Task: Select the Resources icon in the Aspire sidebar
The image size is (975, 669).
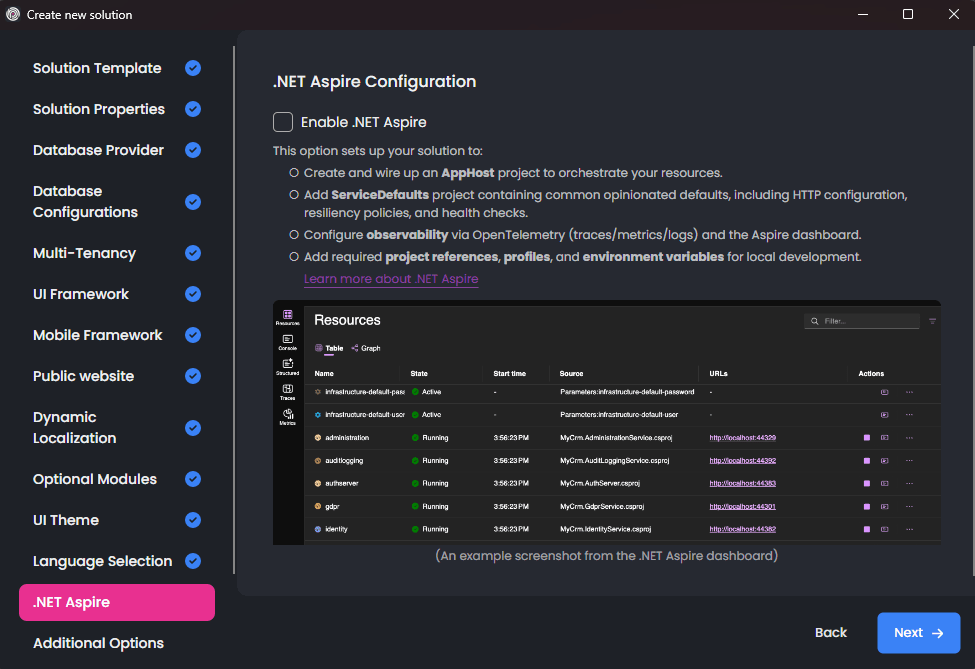Action: pos(287,313)
